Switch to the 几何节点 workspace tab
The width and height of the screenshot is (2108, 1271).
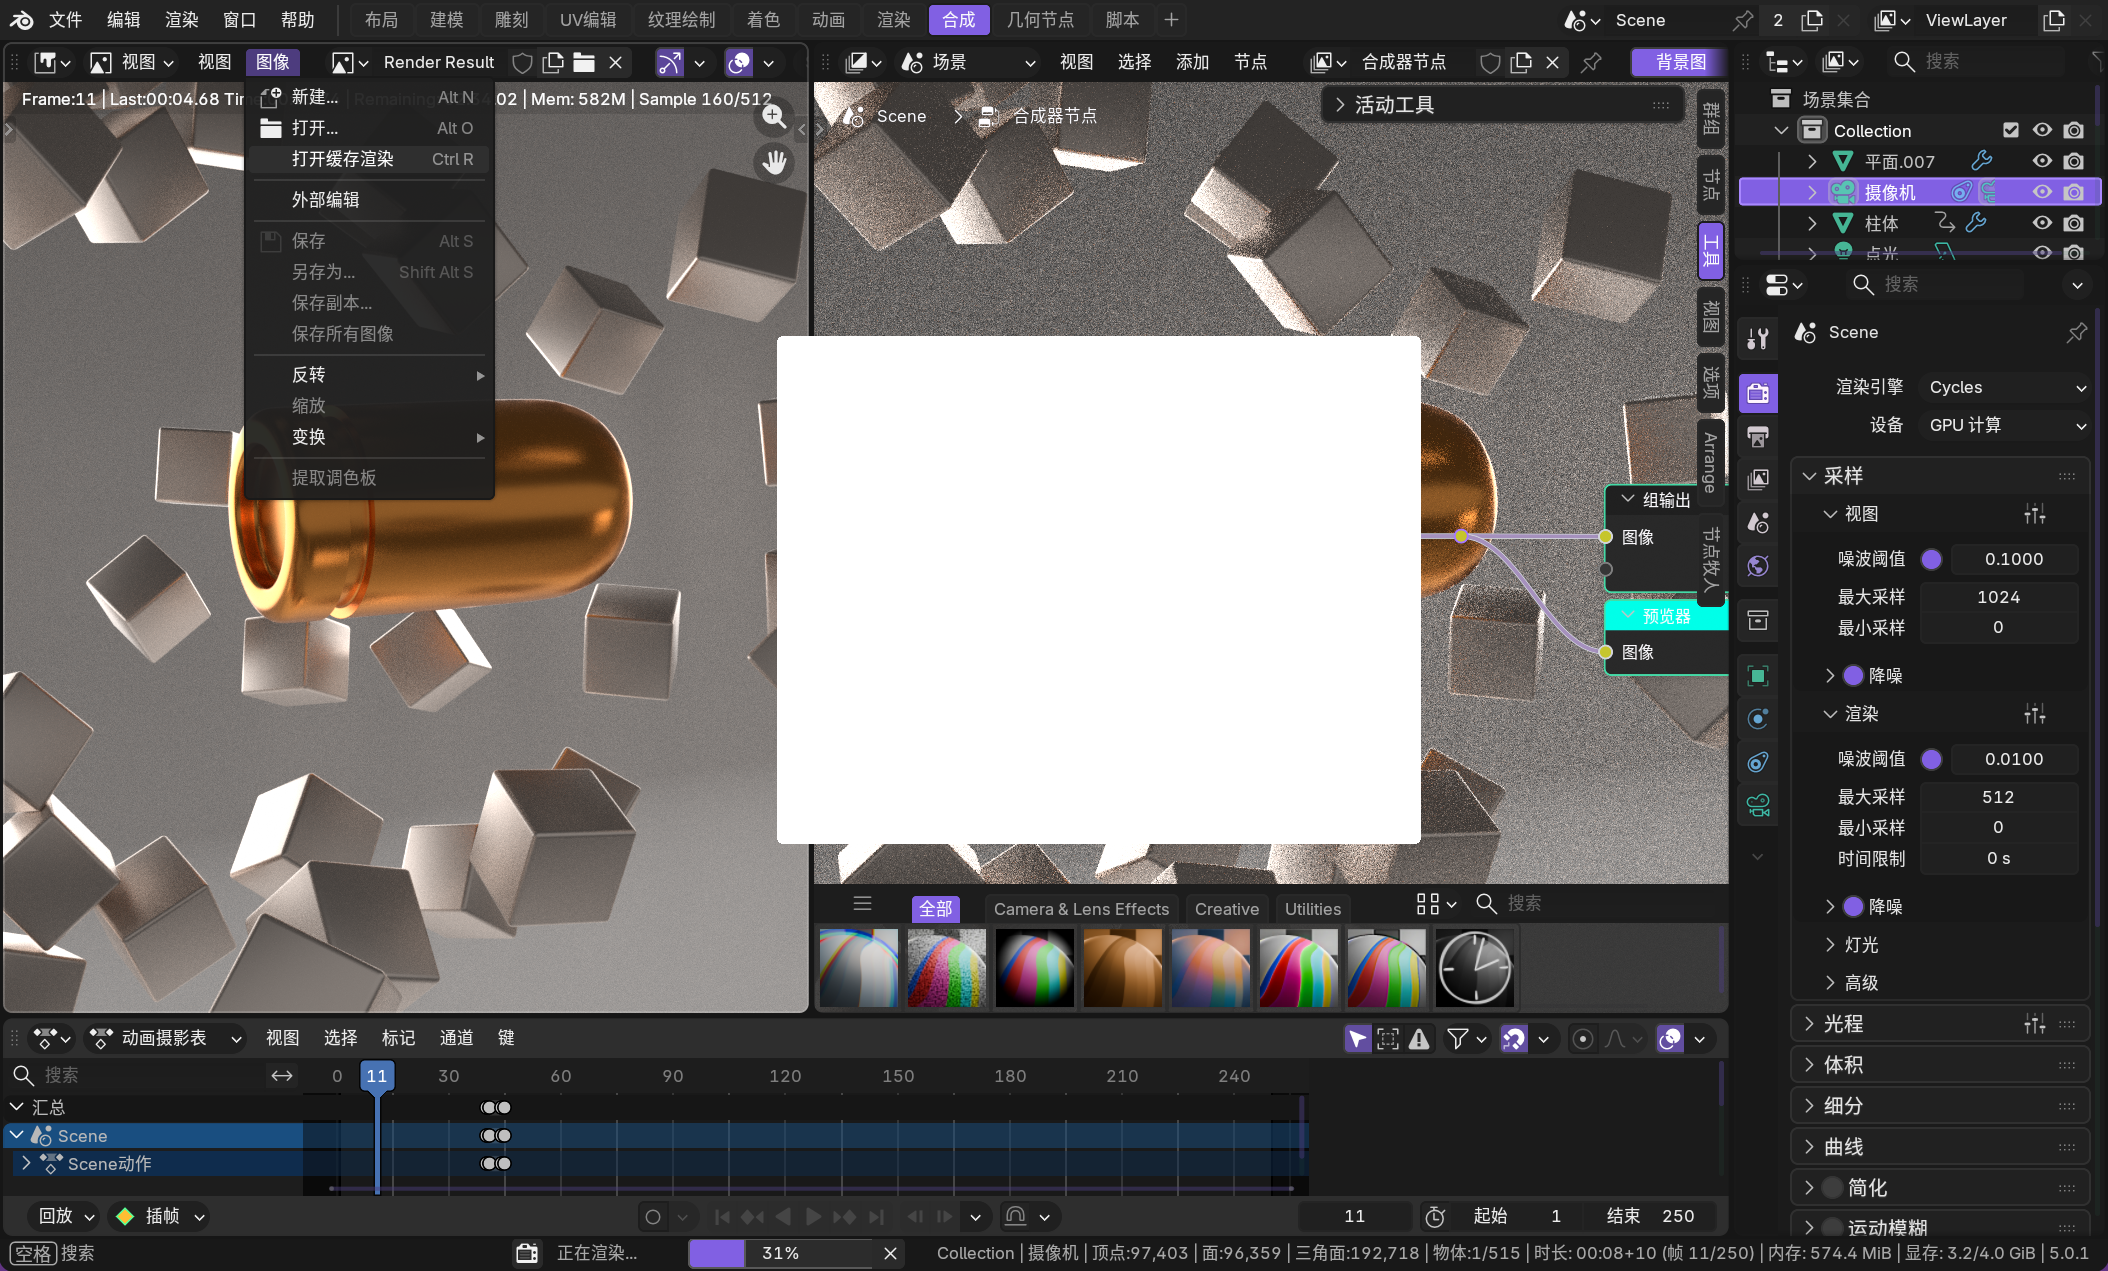pyautogui.click(x=1040, y=19)
